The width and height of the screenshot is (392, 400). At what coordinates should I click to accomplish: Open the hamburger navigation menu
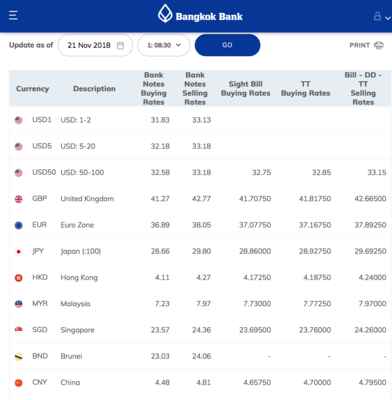point(13,15)
